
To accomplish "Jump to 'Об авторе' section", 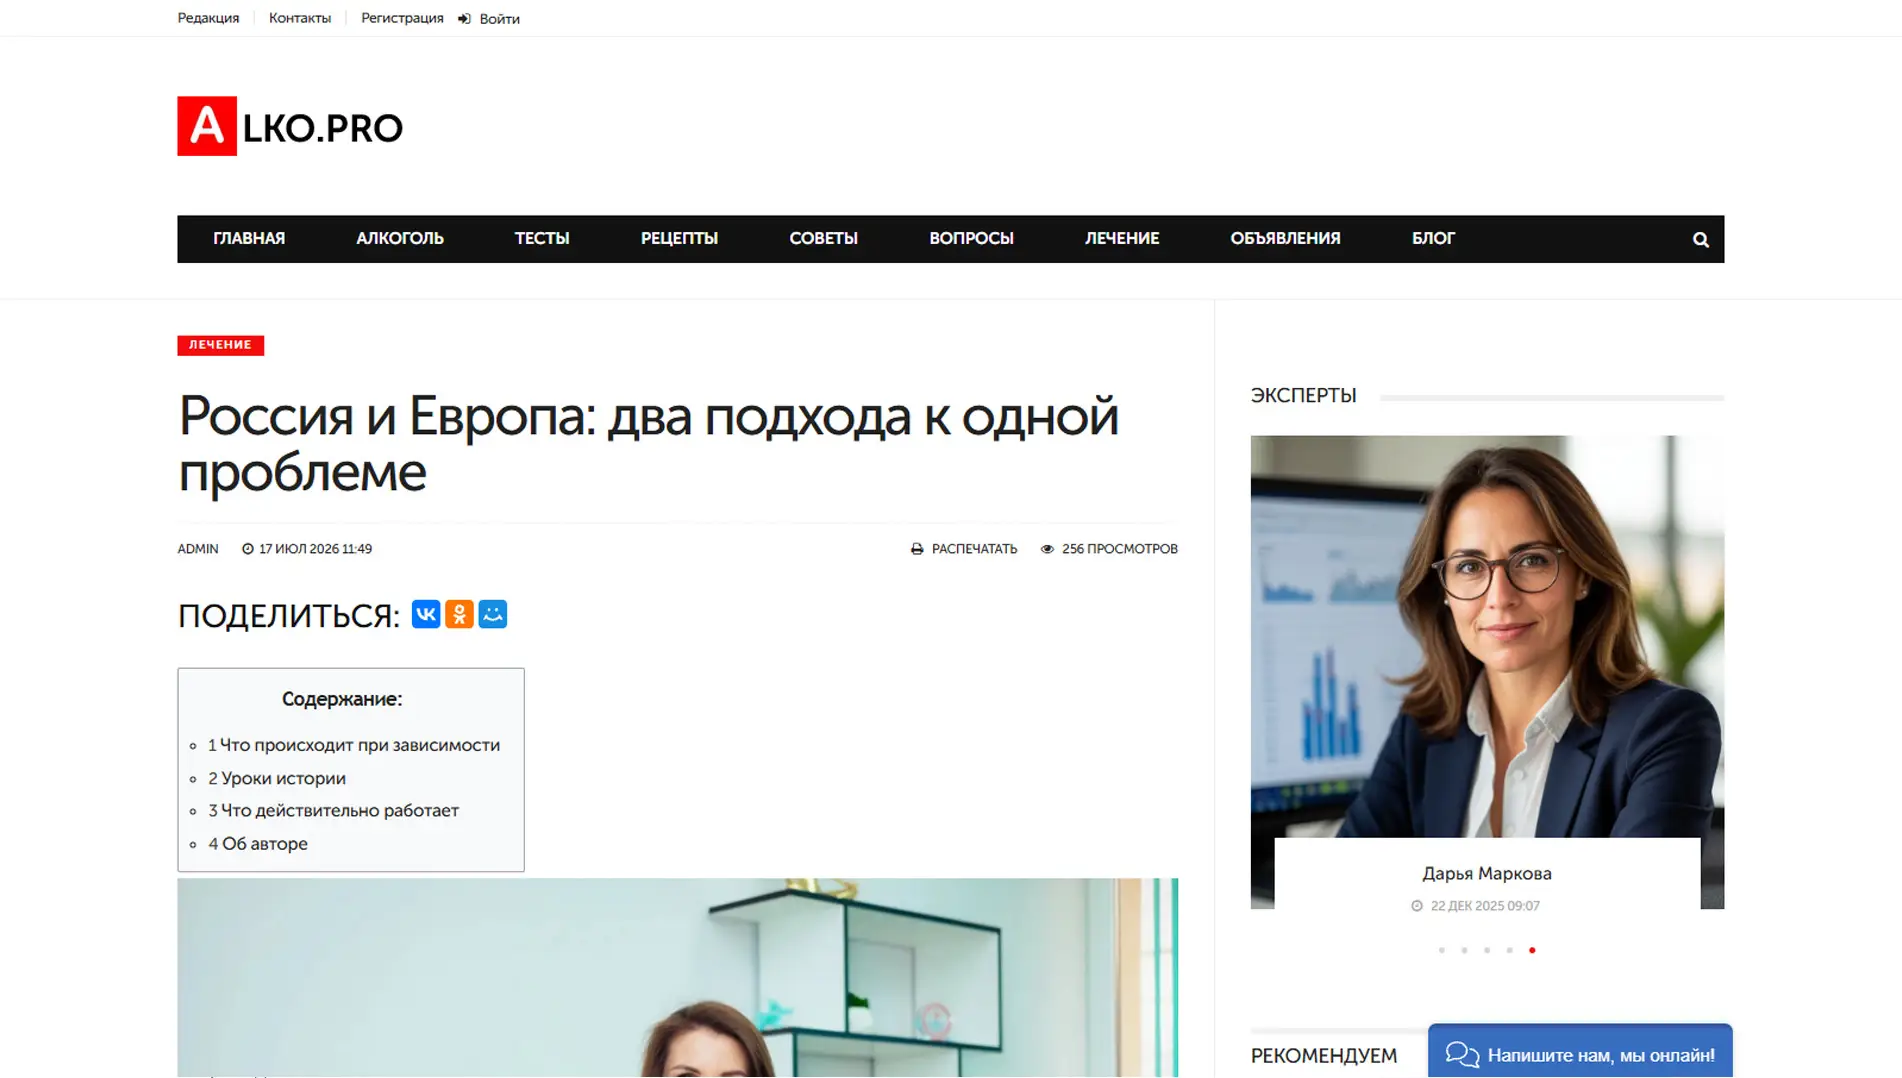I will [x=258, y=844].
